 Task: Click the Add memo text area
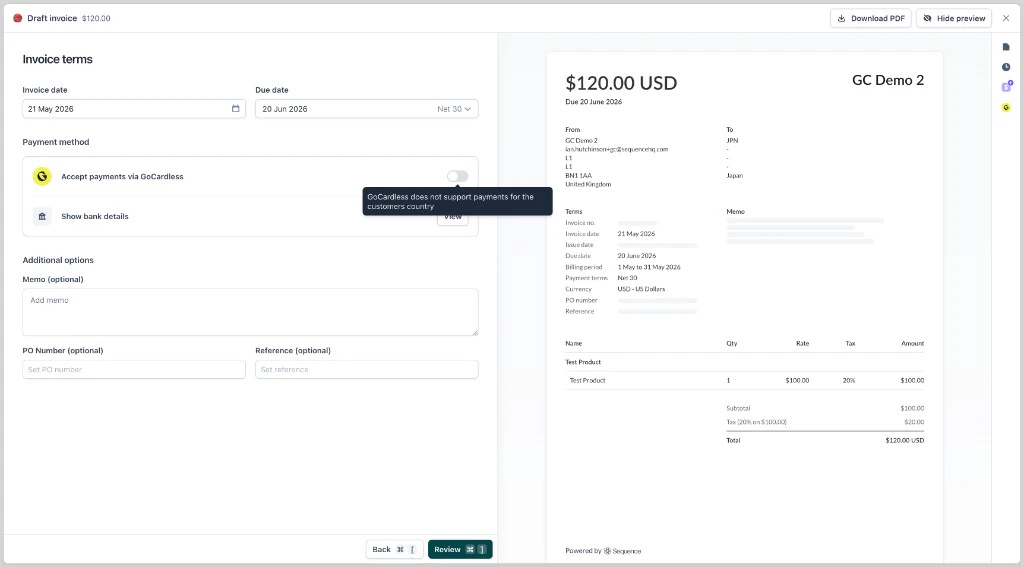(250, 312)
